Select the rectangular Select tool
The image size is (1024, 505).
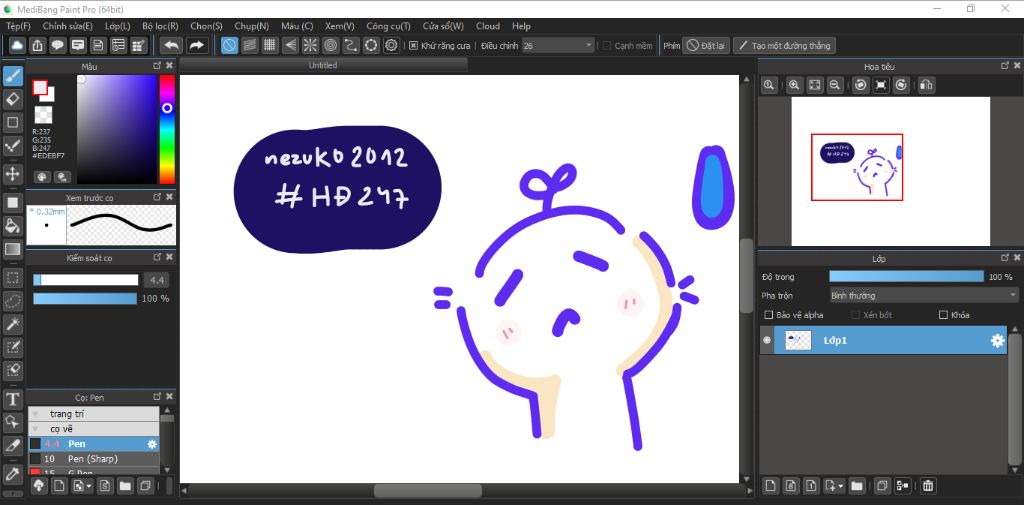point(12,278)
